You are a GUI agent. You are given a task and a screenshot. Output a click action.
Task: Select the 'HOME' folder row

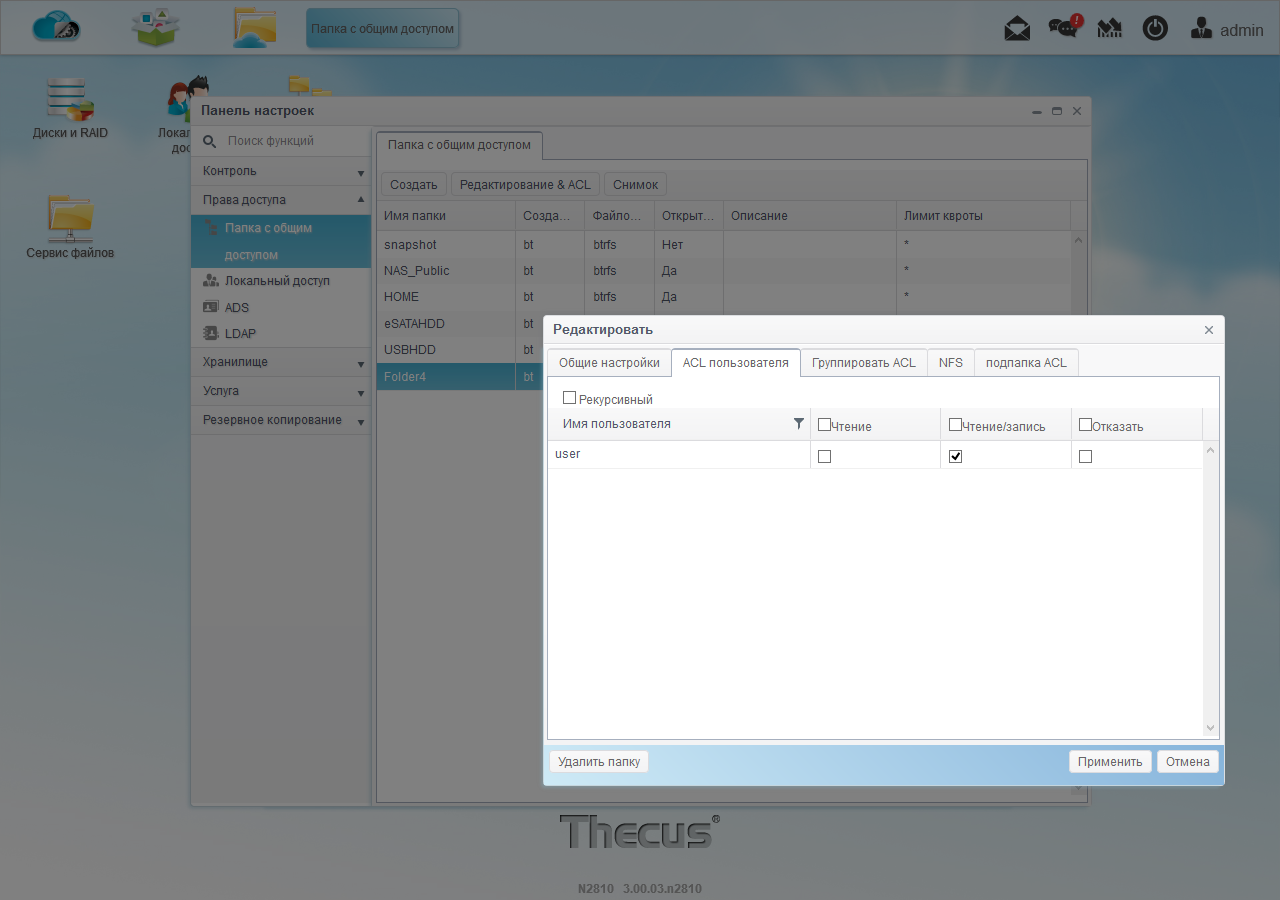[x=725, y=297]
